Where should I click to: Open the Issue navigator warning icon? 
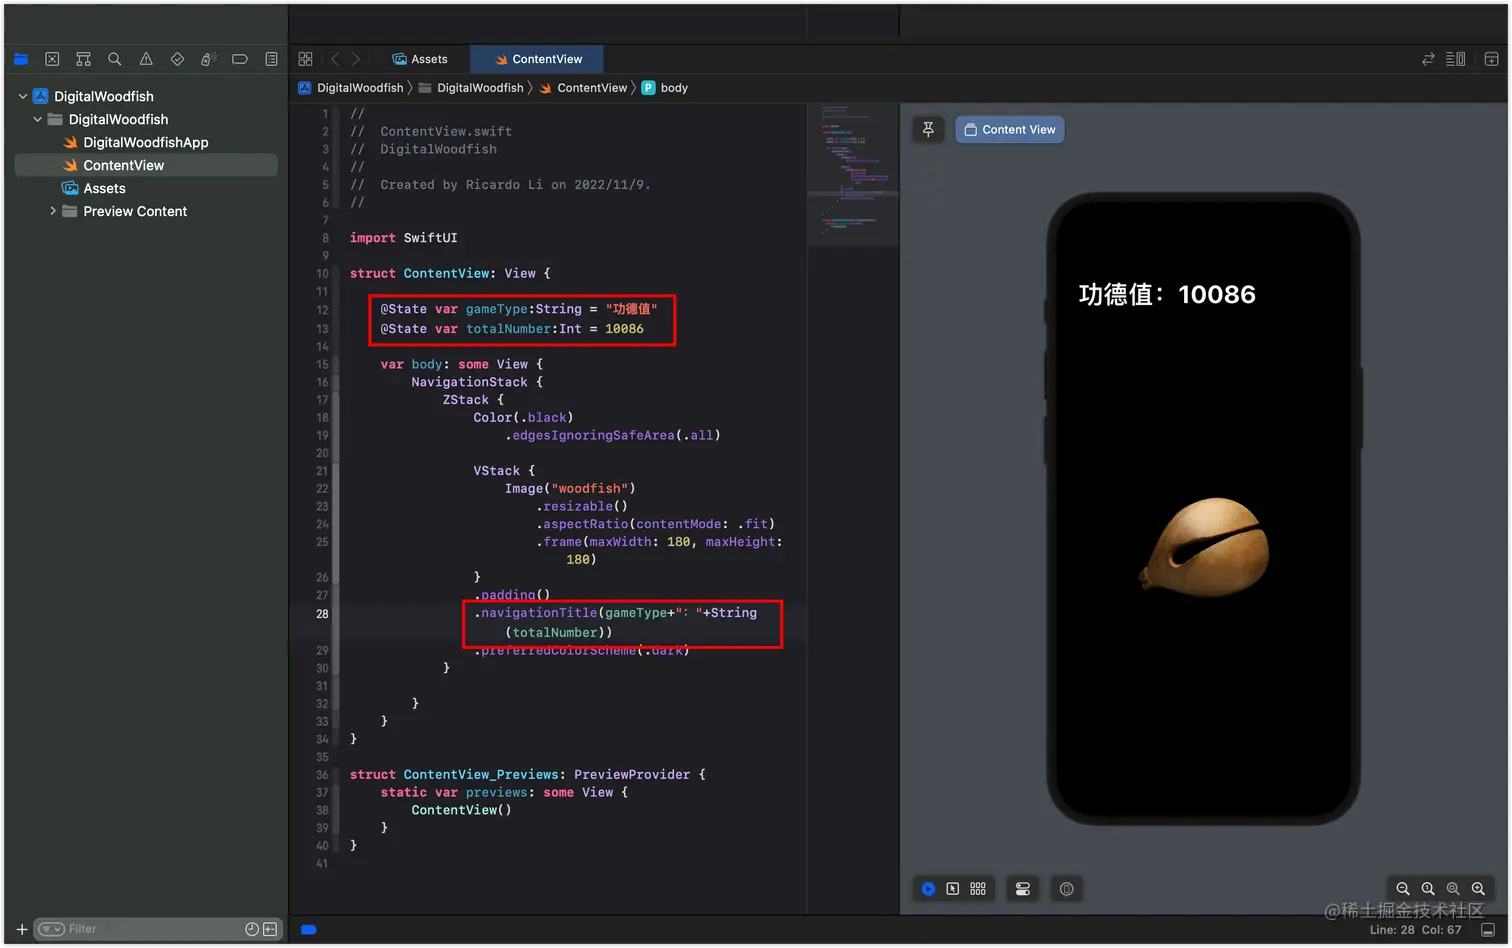pyautogui.click(x=146, y=59)
